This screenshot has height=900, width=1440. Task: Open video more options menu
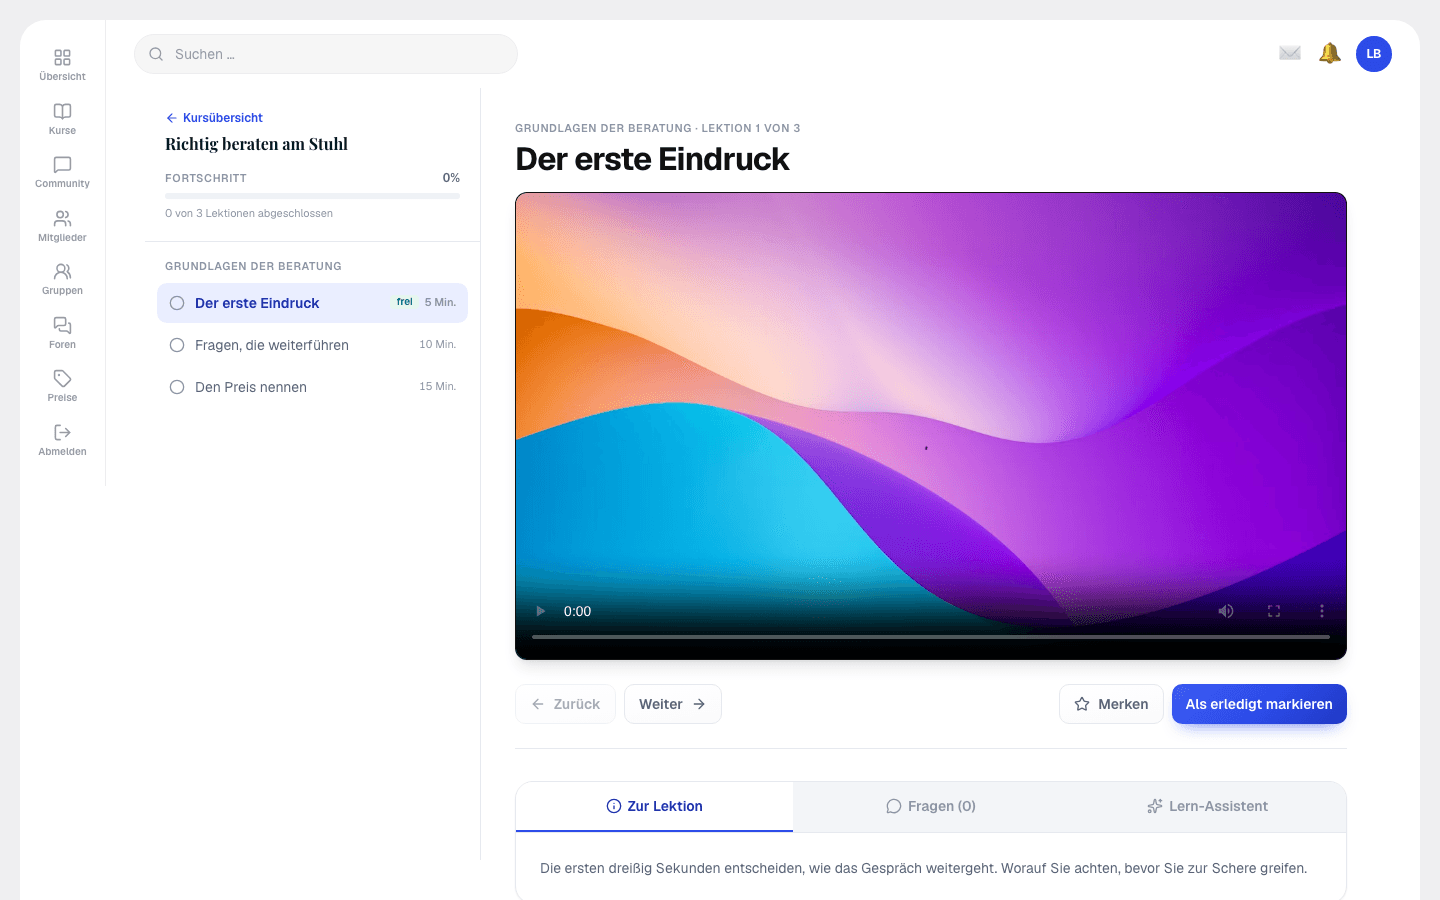coord(1322,611)
